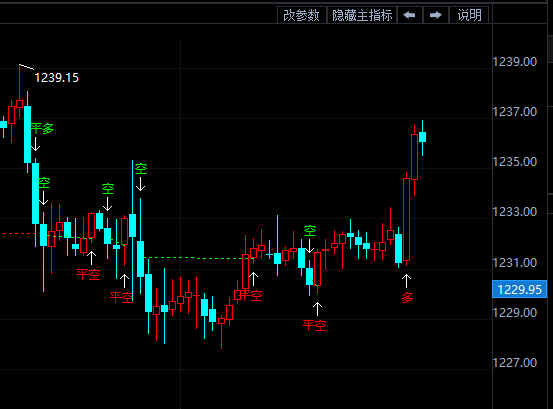
Task: Click the 1239.00 price axis label
Action: 514,62
